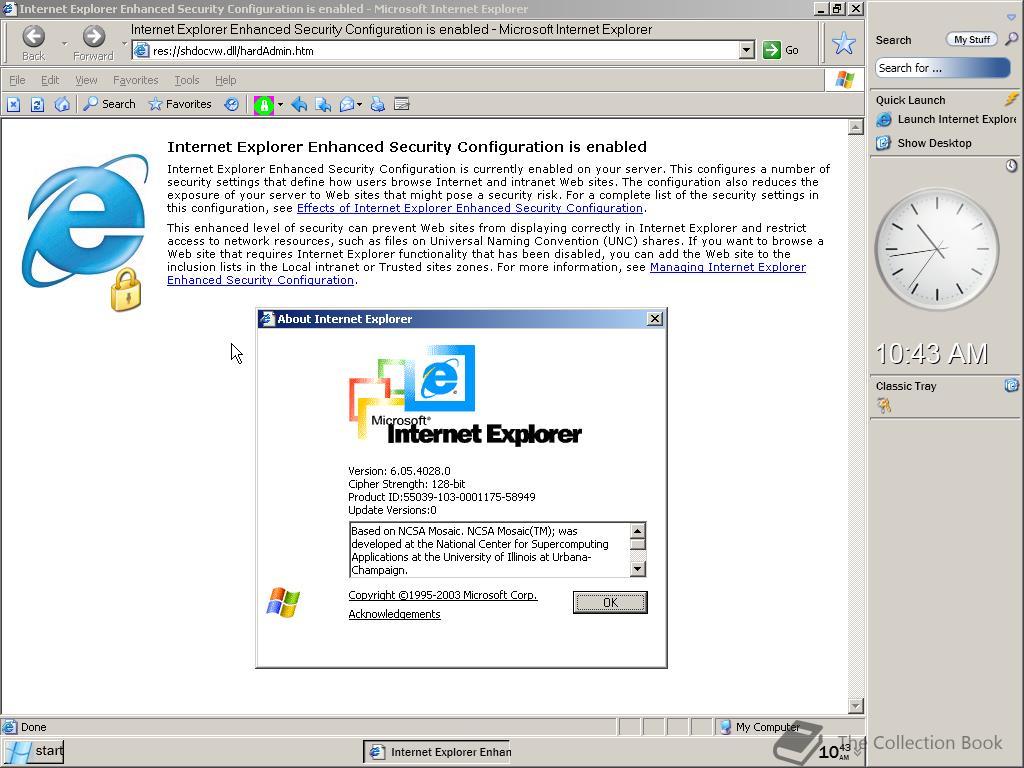Click page scrollbar down arrow
This screenshot has height=768, width=1024.
point(856,705)
